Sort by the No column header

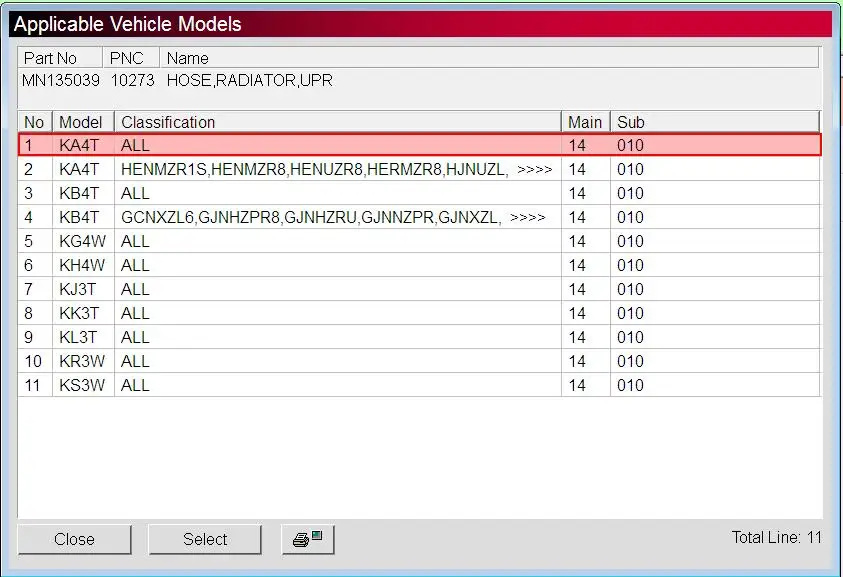click(x=34, y=122)
